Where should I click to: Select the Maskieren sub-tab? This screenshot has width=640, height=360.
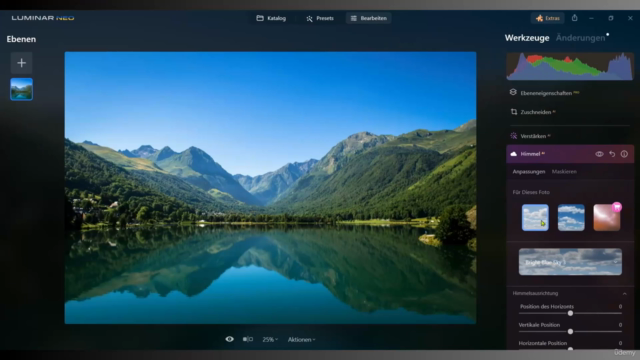(564, 171)
